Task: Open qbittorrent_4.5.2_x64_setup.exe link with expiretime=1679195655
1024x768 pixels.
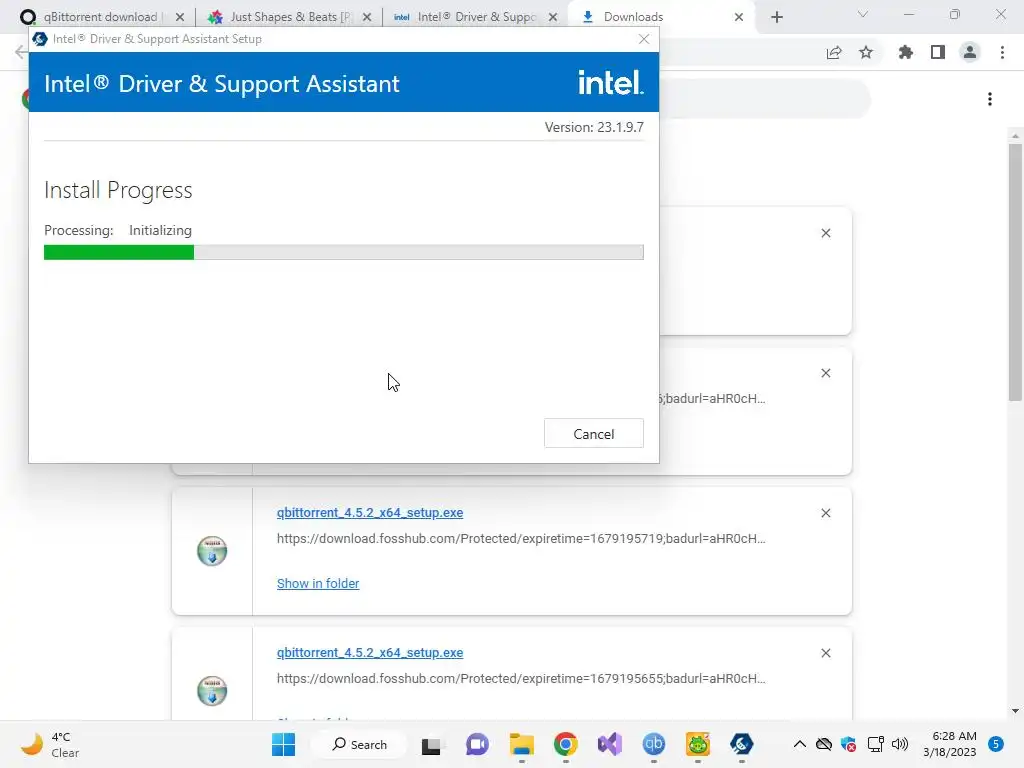Action: [370, 652]
